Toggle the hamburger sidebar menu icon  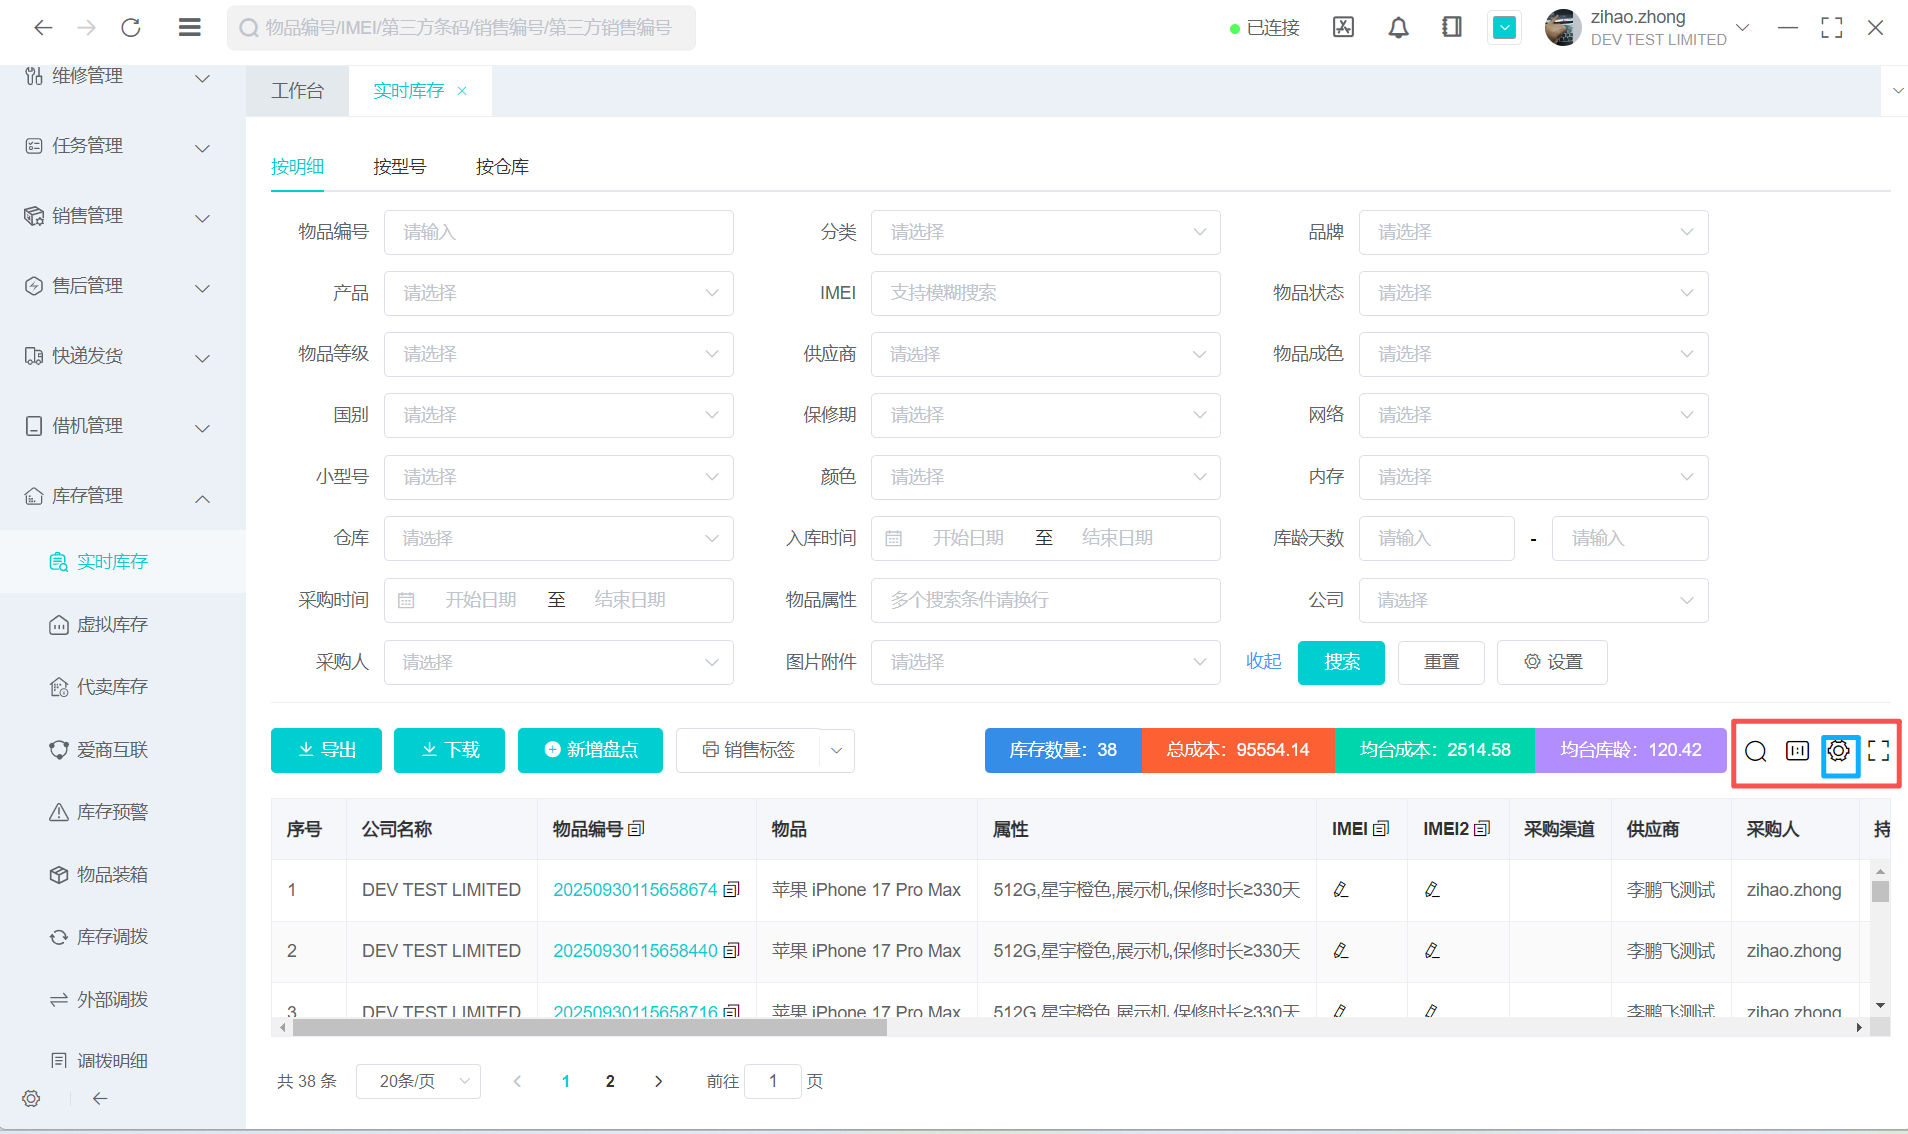pyautogui.click(x=189, y=28)
